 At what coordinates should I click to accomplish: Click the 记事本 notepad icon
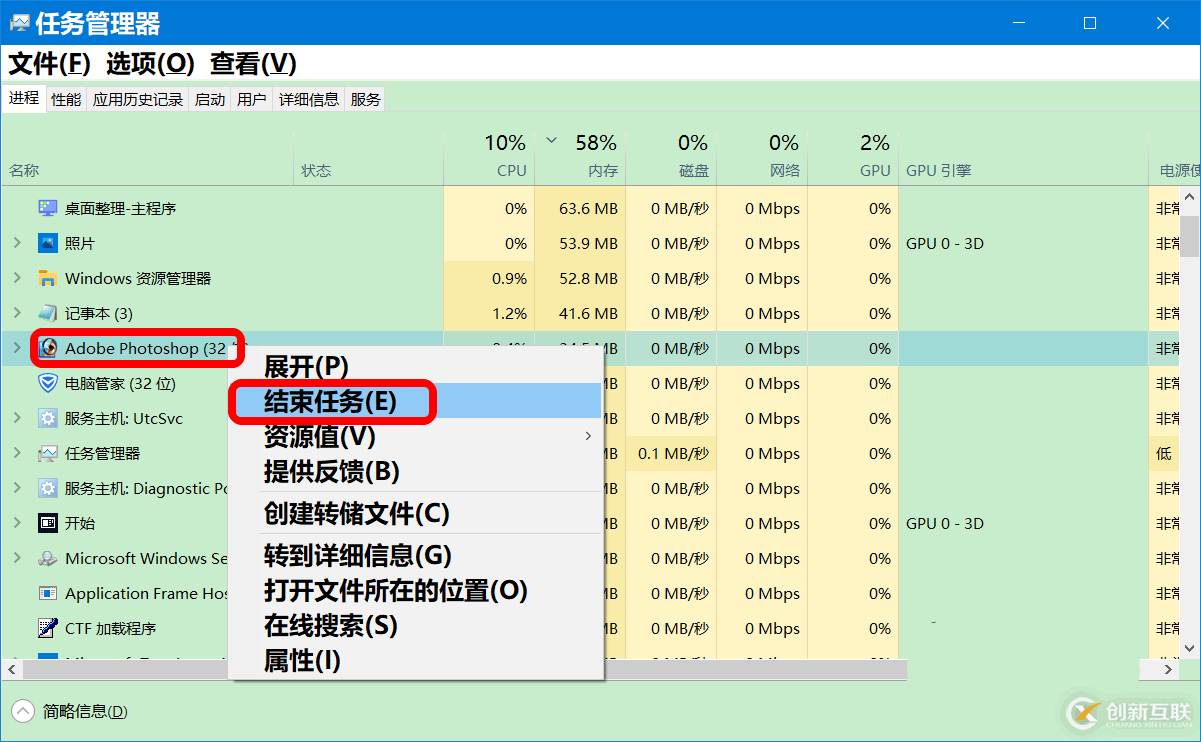pos(46,313)
